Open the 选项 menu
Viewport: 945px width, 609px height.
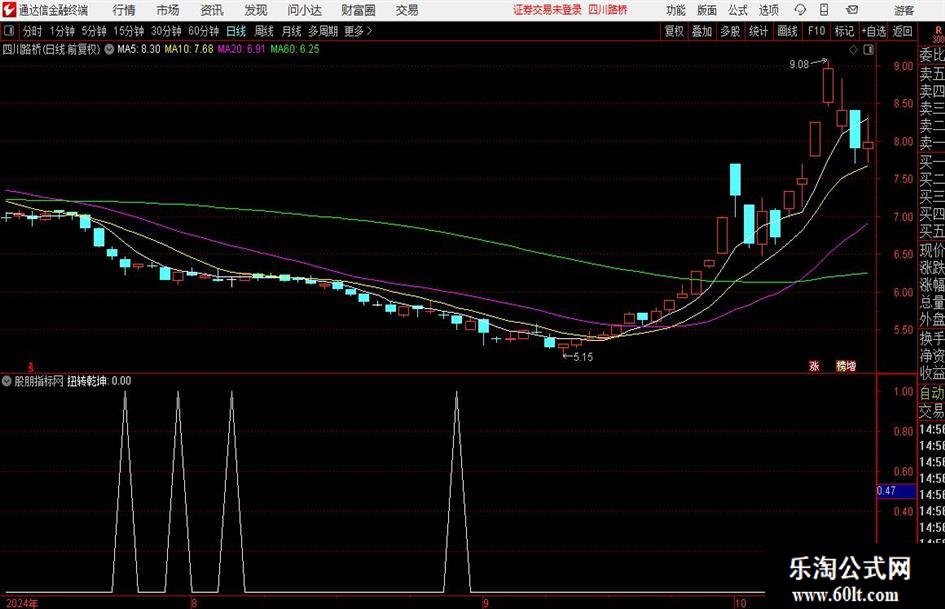click(768, 10)
